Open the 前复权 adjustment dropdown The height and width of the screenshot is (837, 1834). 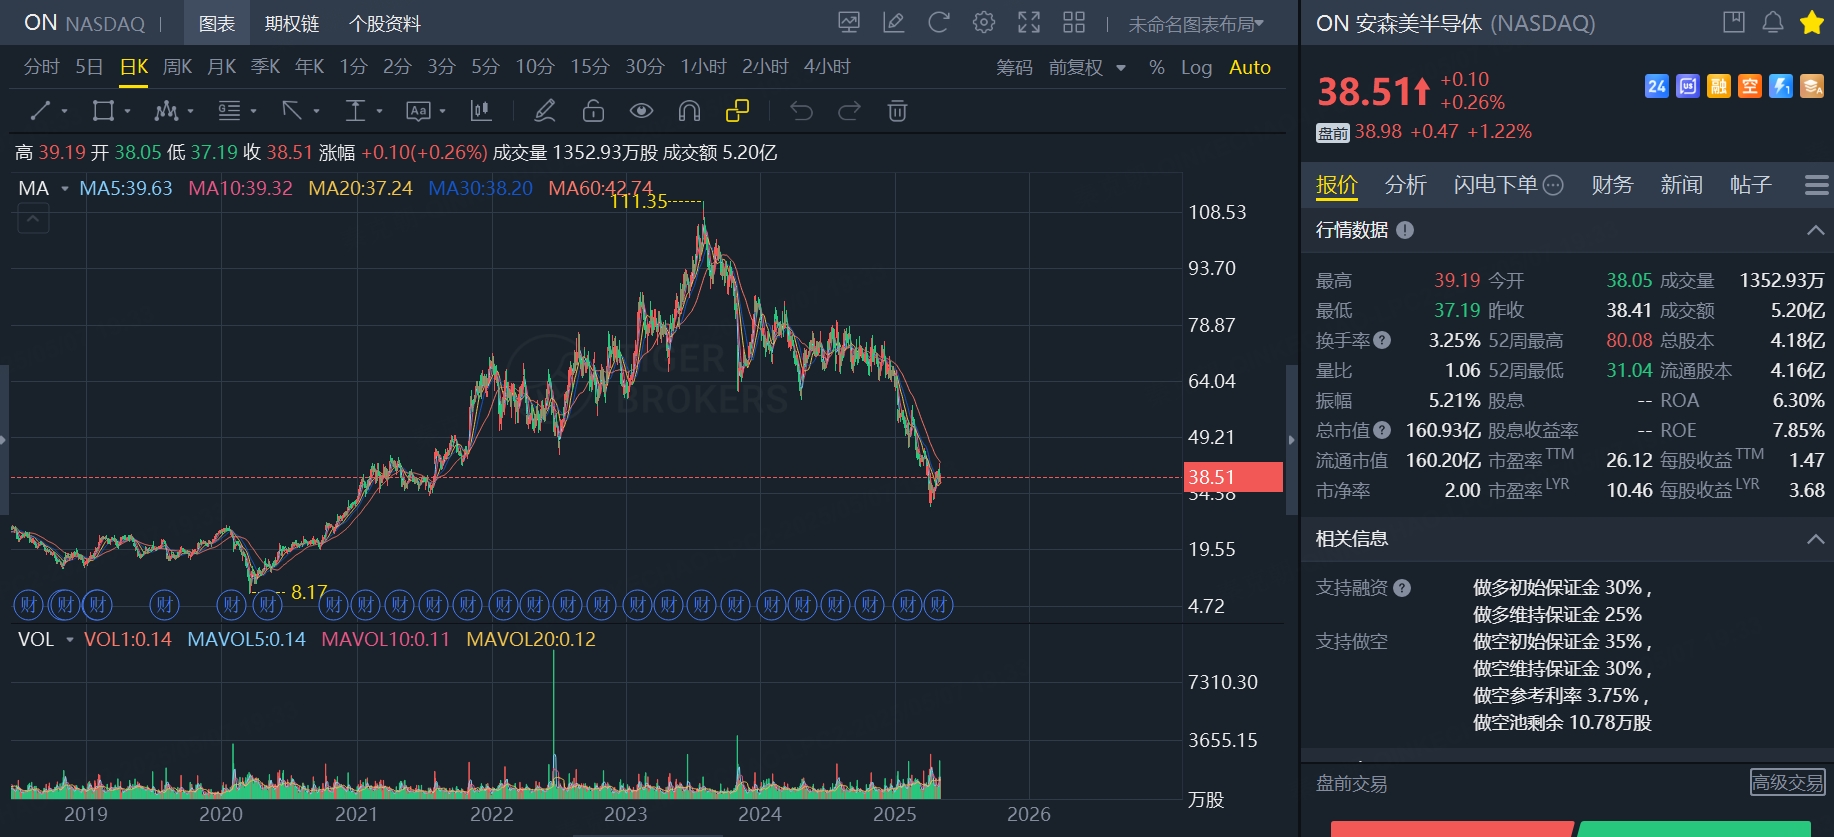(1087, 67)
